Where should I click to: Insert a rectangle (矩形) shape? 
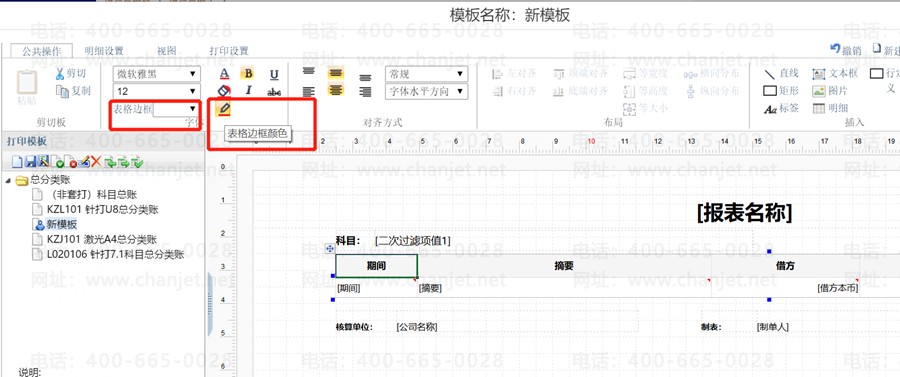(781, 91)
